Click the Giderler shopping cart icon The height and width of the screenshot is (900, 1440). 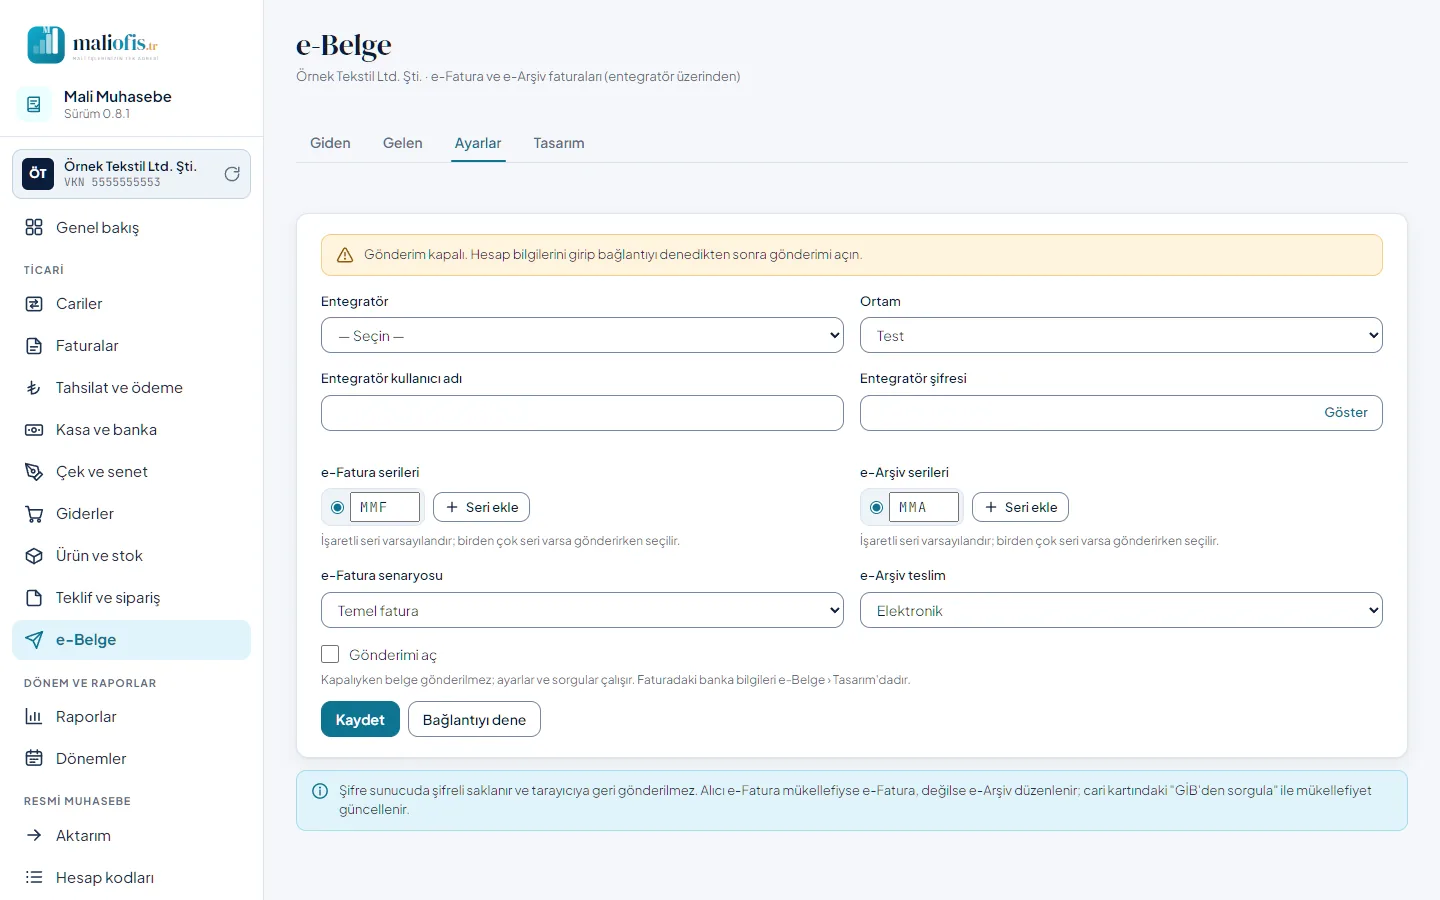coord(34,514)
